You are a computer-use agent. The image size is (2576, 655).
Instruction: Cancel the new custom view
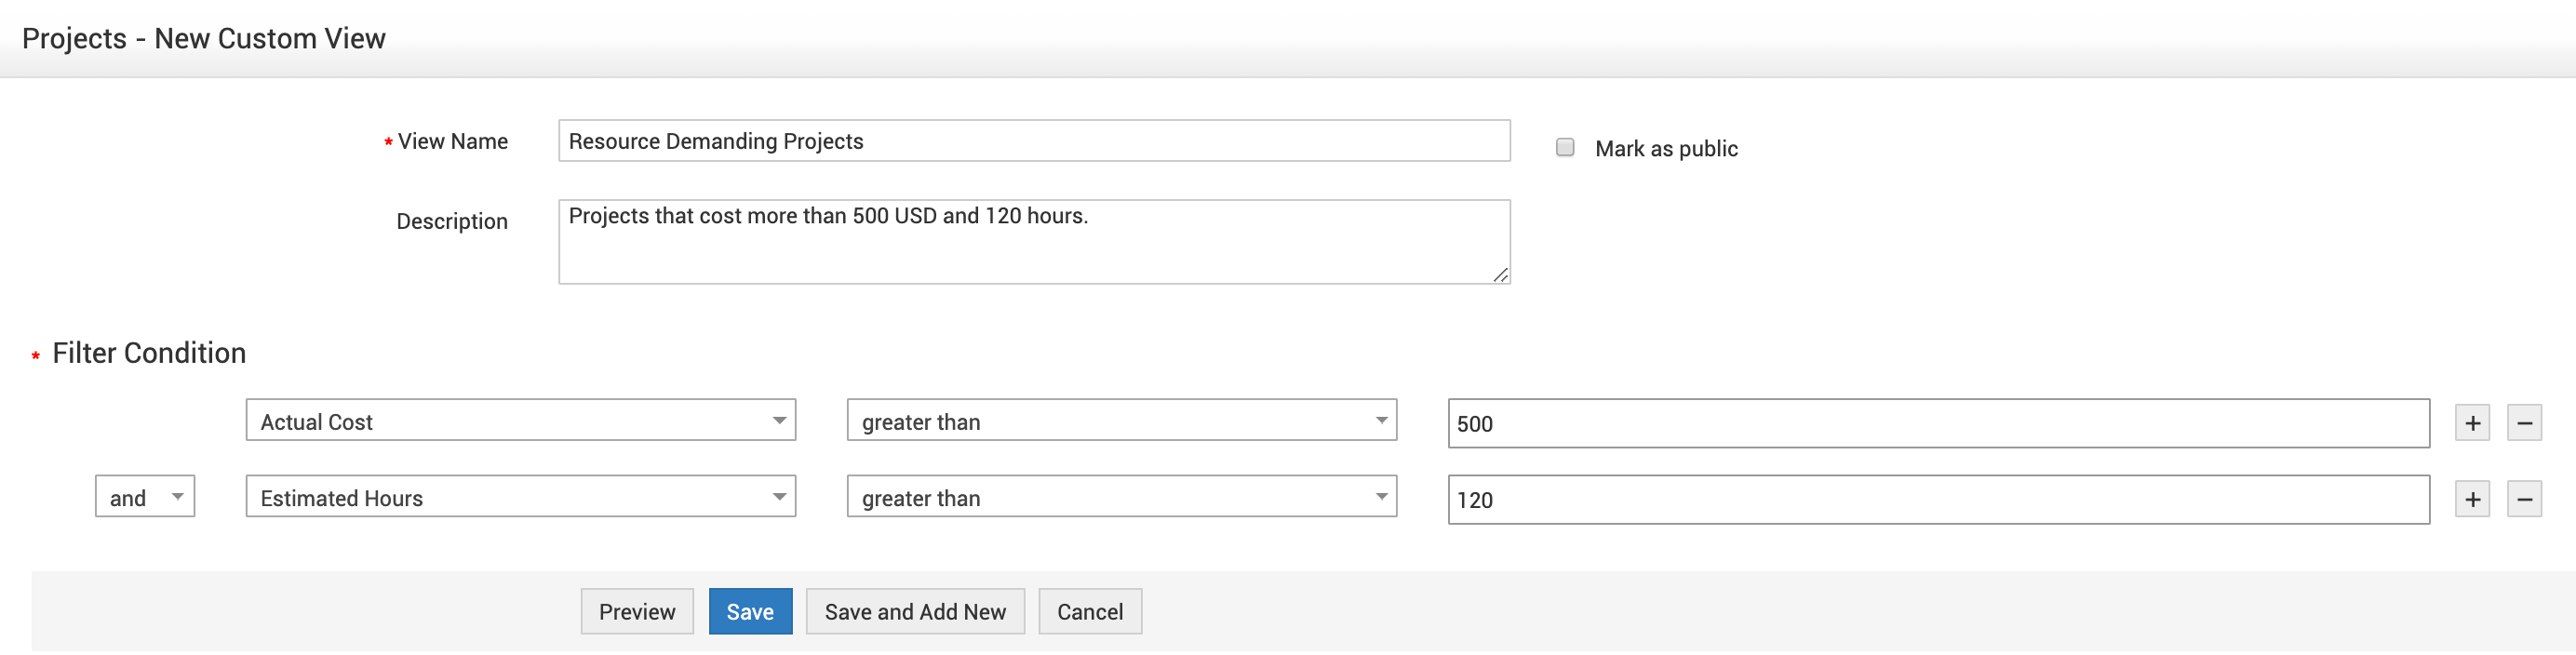(x=1090, y=611)
